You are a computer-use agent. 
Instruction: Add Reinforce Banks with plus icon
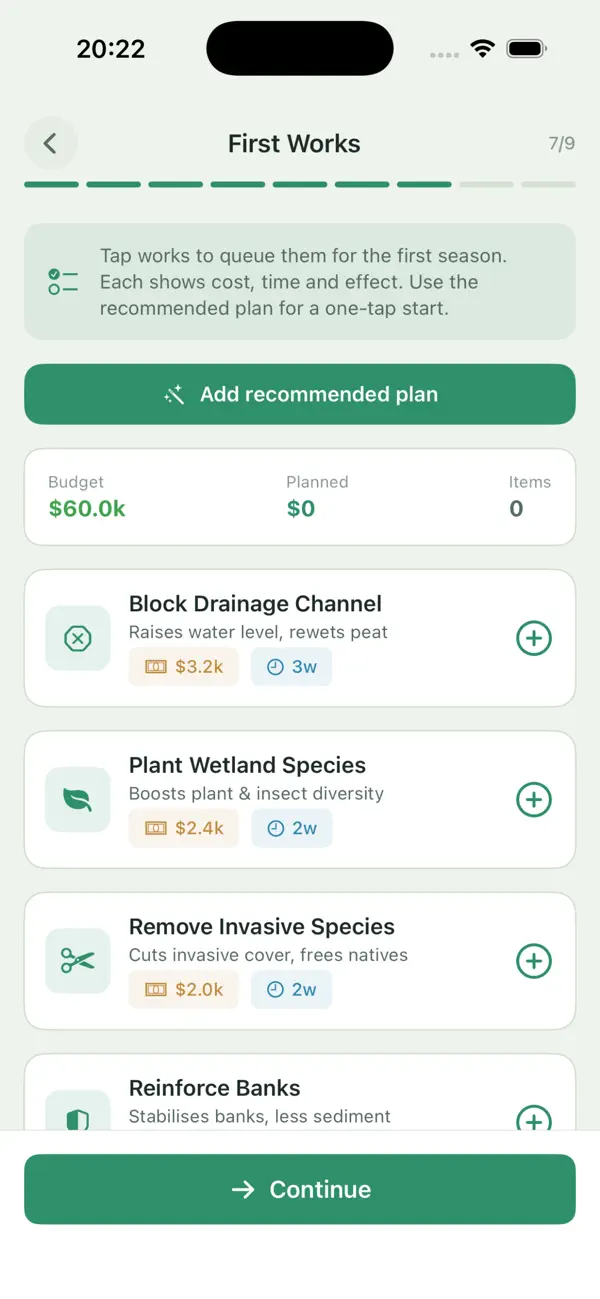(534, 1117)
